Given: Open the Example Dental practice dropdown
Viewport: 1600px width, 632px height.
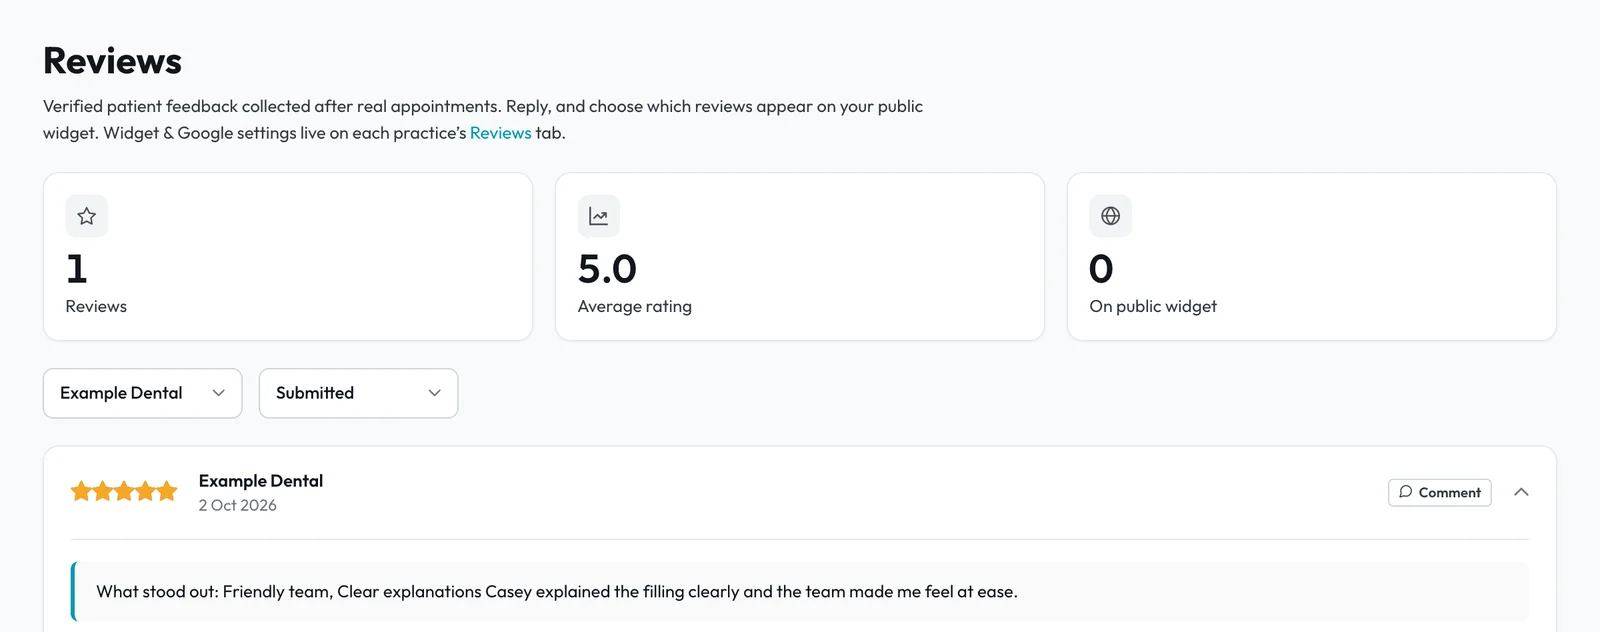Looking at the screenshot, I should 143,393.
